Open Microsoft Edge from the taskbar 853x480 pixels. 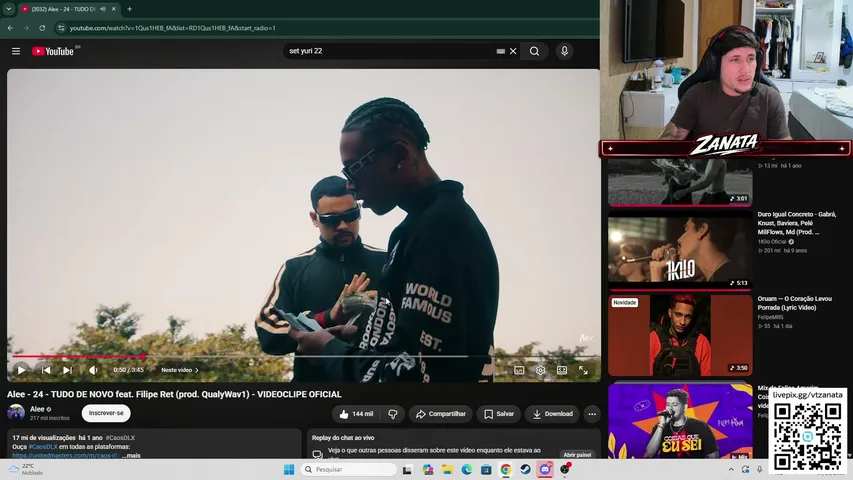click(467, 470)
